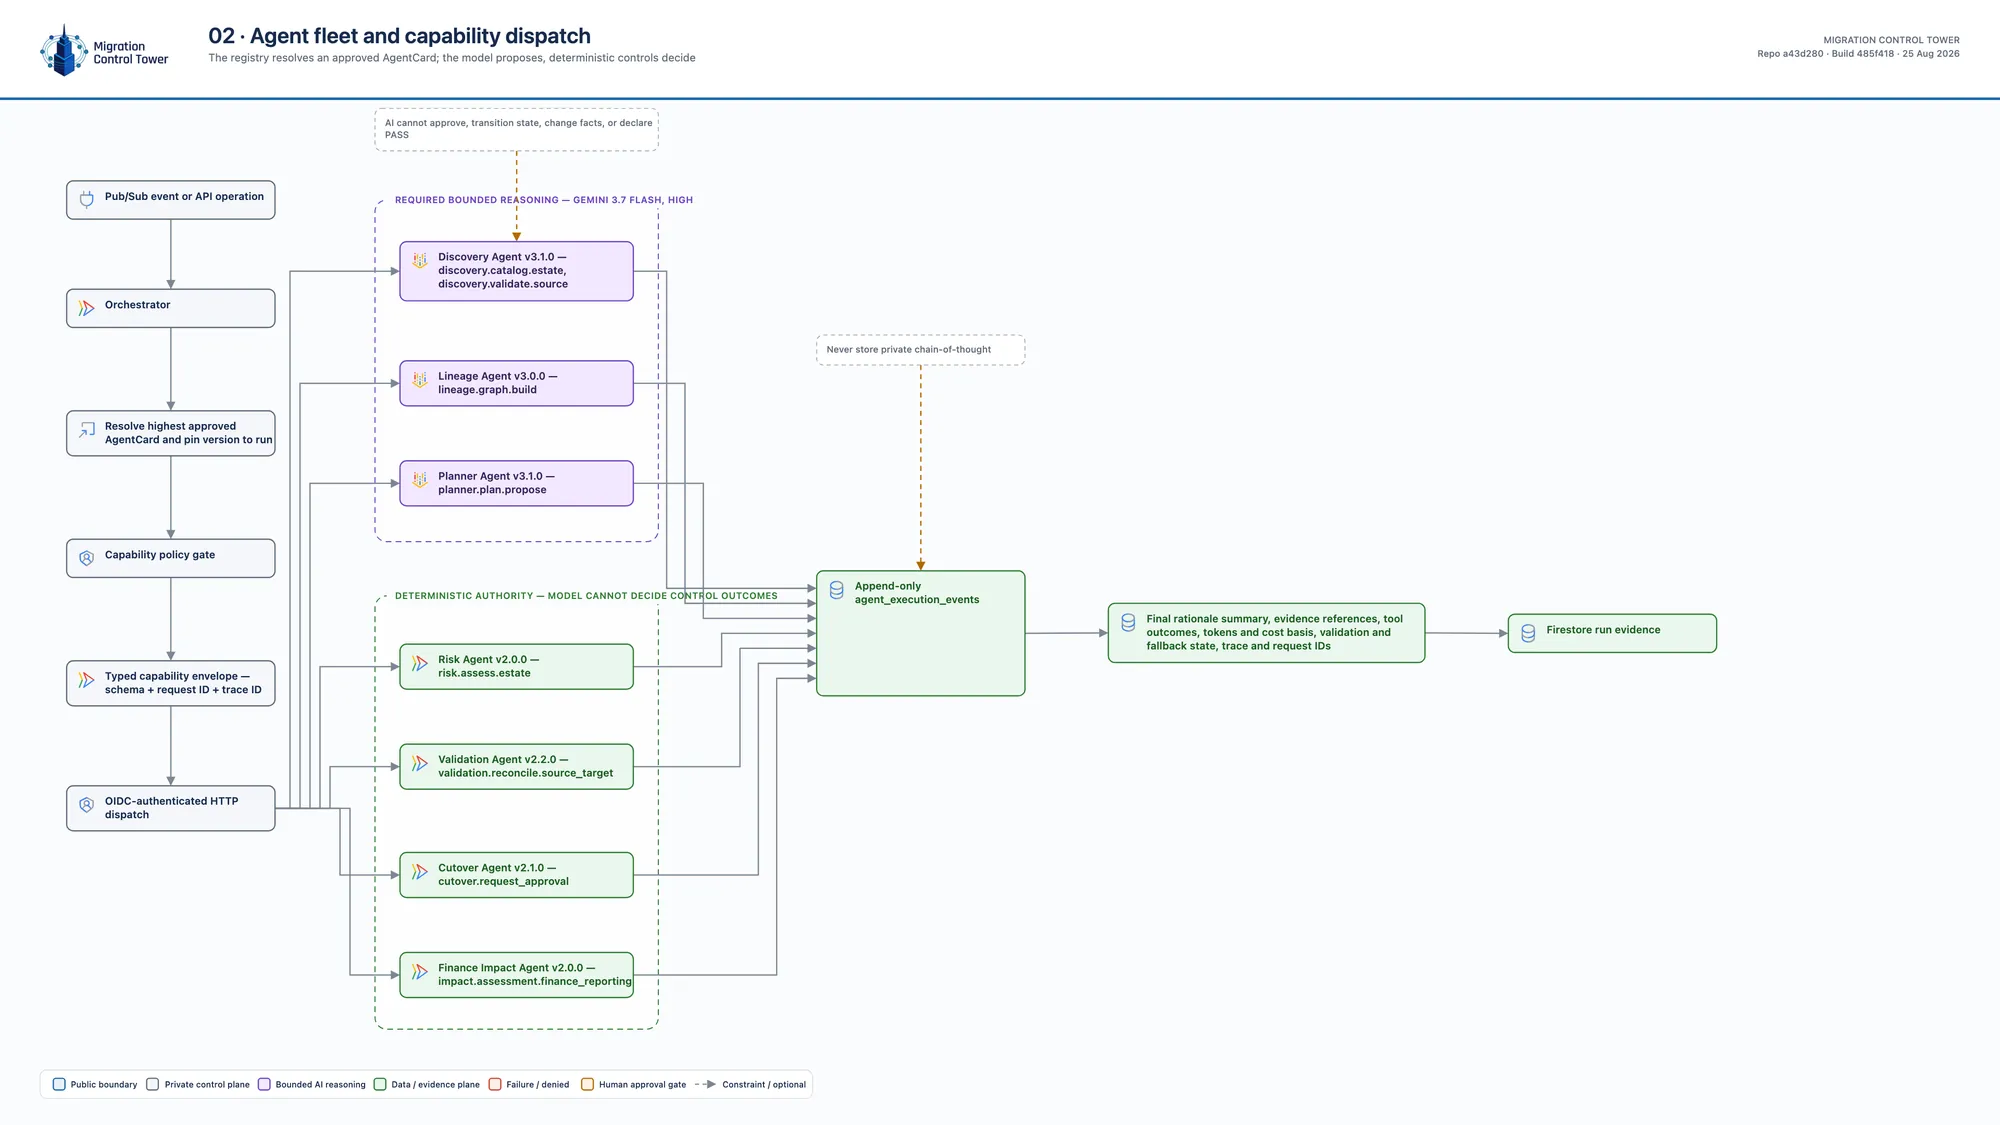
Task: Select the lineage.graph.build text
Action: pyautogui.click(x=487, y=390)
